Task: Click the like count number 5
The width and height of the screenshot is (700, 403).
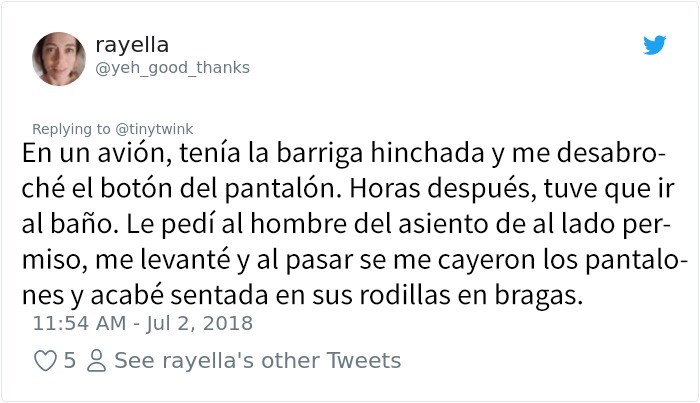Action: 69,360
